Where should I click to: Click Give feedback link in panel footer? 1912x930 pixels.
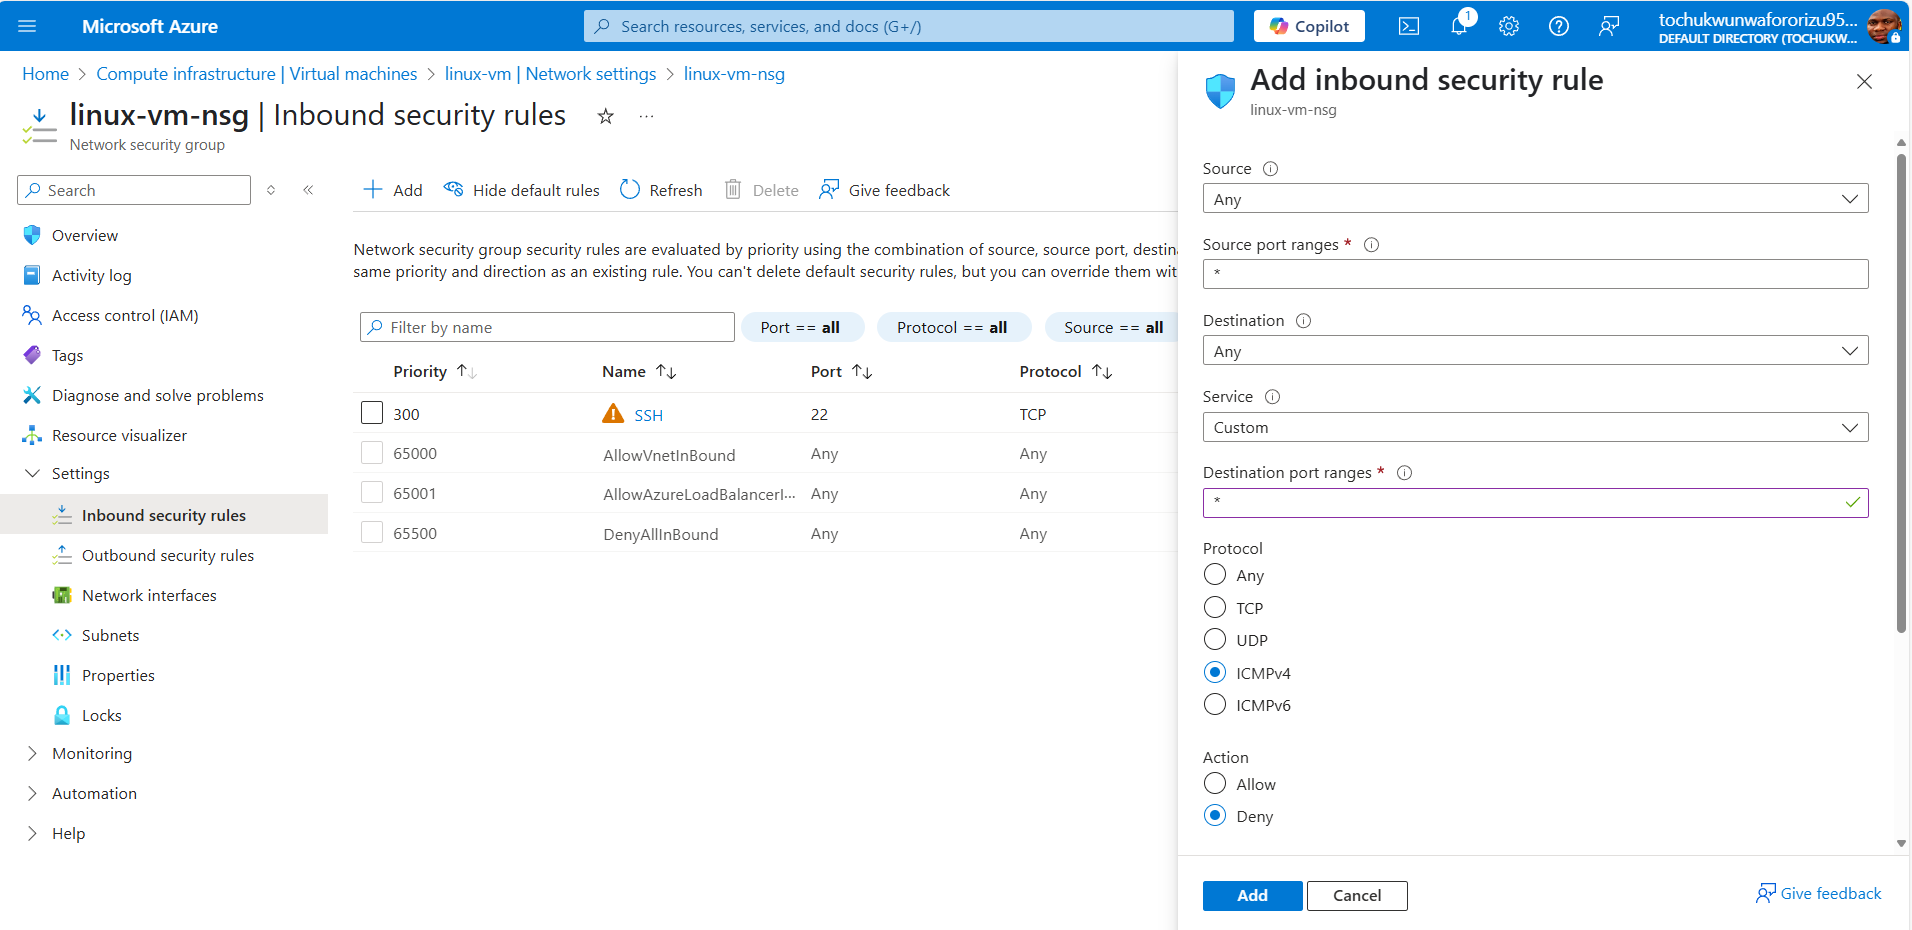point(1819,893)
